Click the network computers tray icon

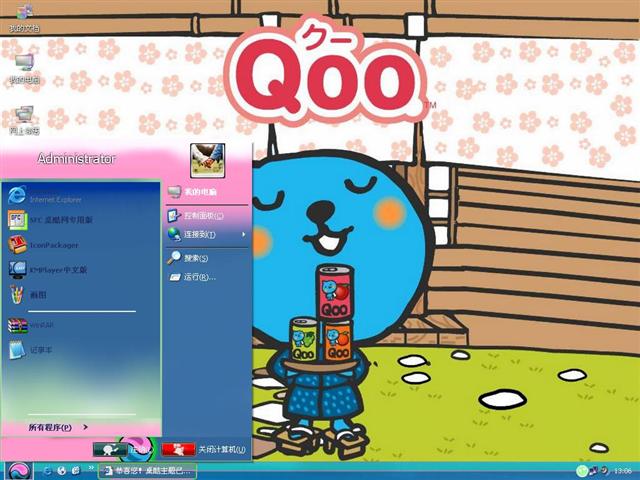coord(594,471)
